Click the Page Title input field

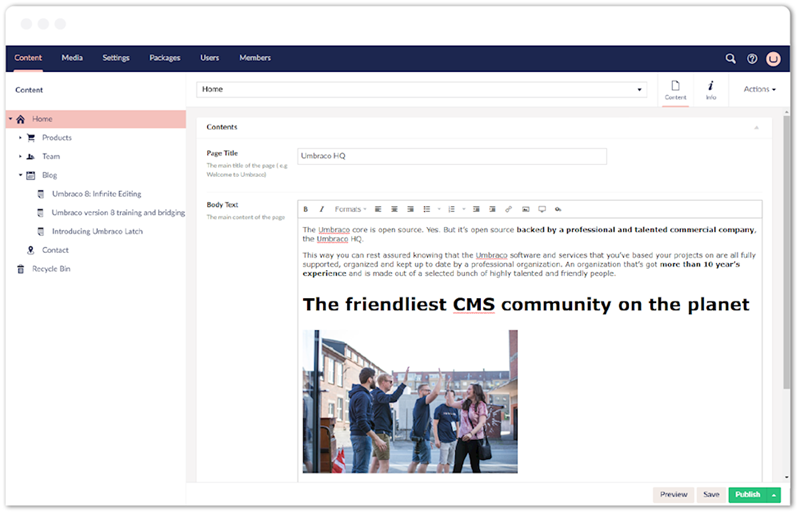click(452, 156)
